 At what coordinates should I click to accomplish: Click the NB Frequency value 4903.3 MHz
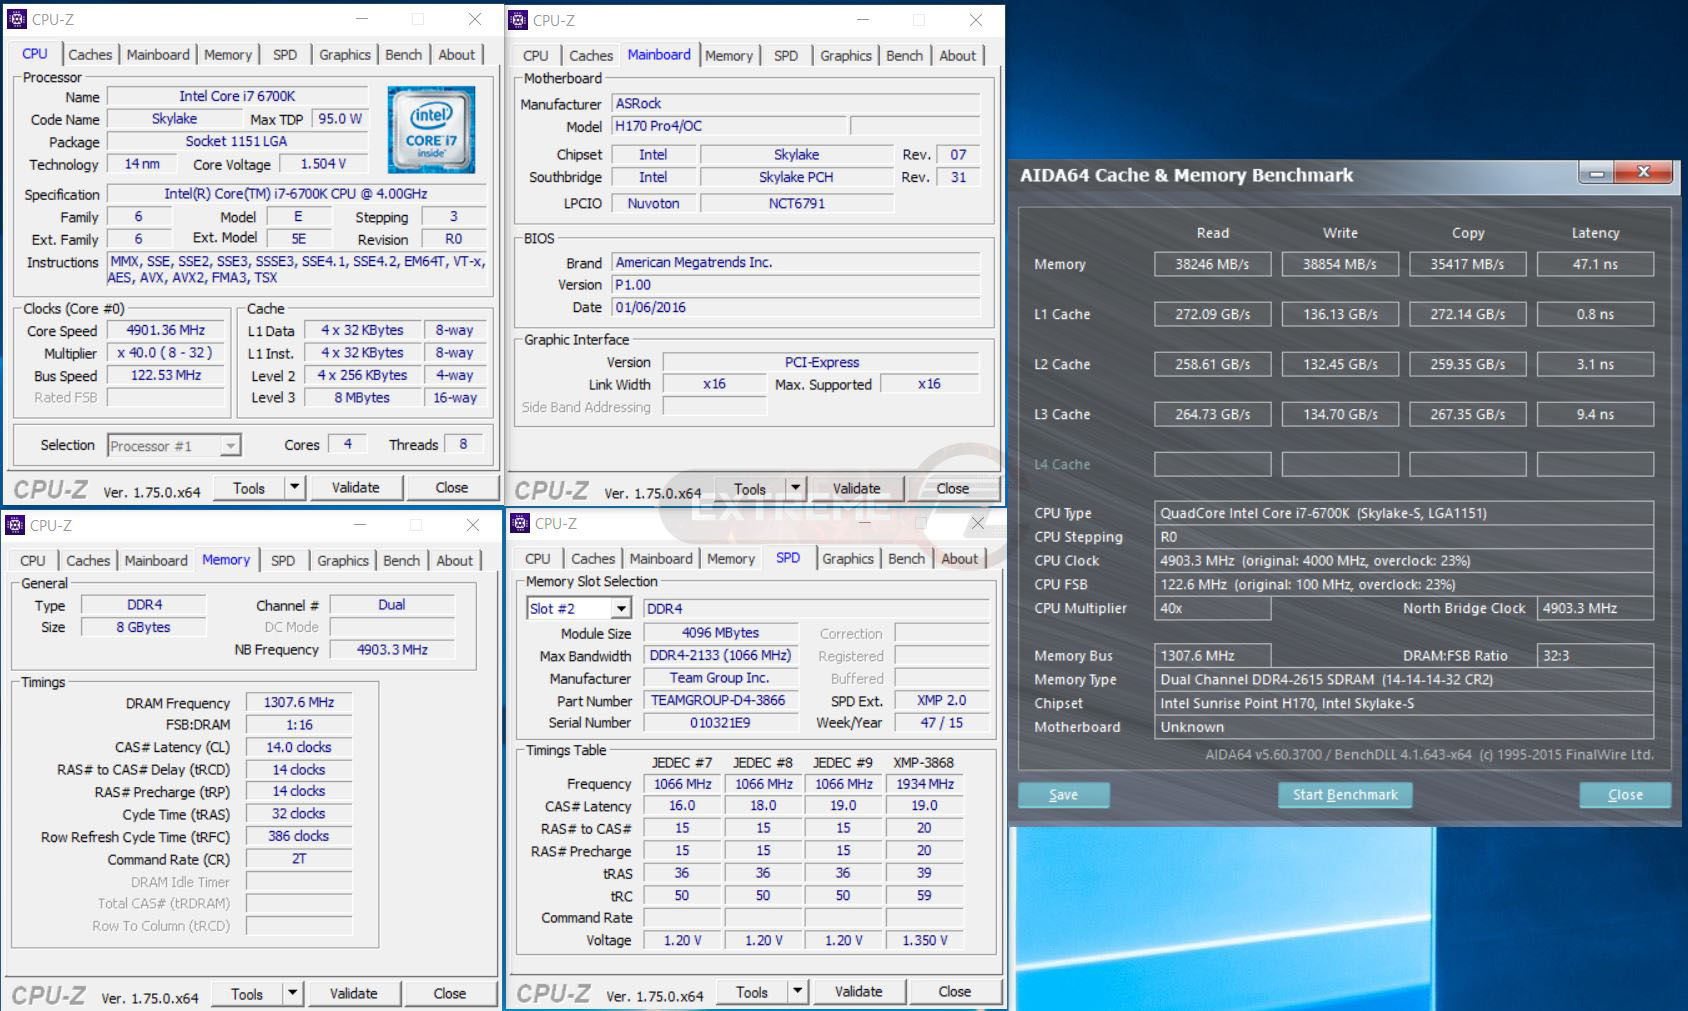pos(392,649)
